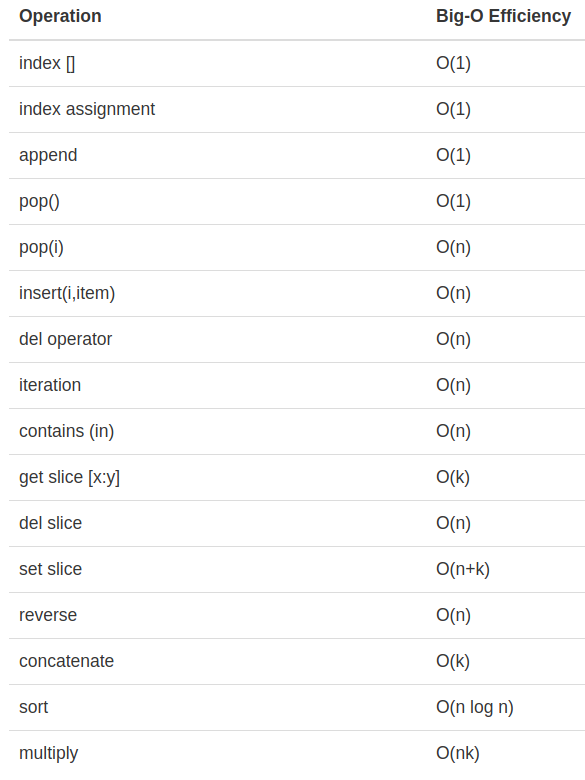
Task: Click the O(n log n) efficiency value
Action: (475, 707)
